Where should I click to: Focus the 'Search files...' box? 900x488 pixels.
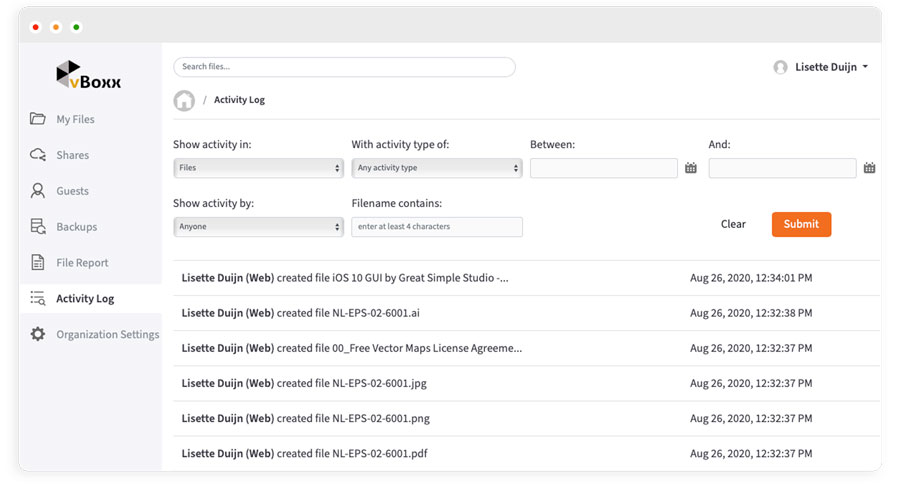tap(344, 67)
